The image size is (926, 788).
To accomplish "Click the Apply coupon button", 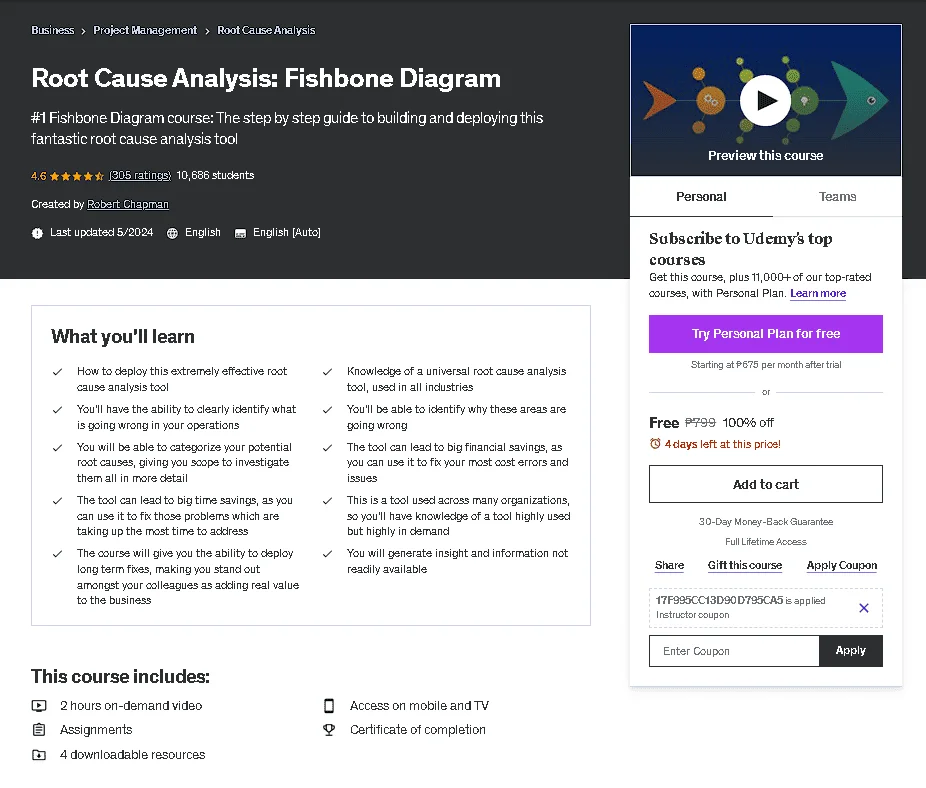I will [850, 651].
